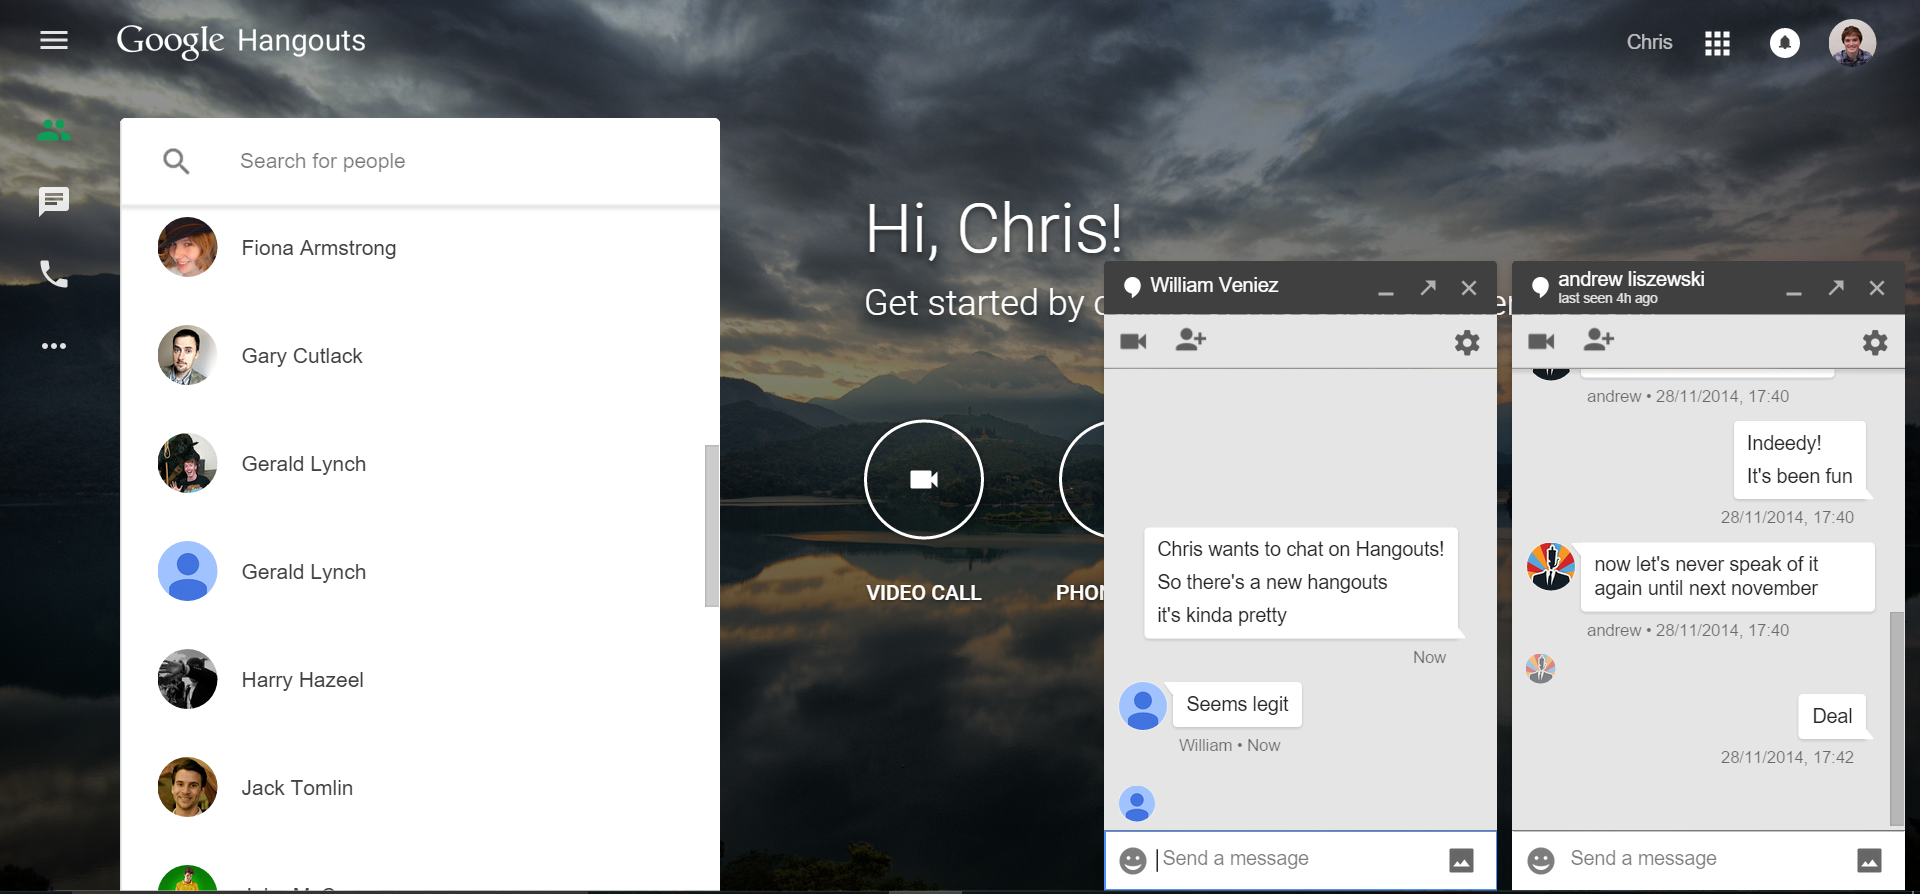Start video call in andrew liszewski chat

point(1541,342)
